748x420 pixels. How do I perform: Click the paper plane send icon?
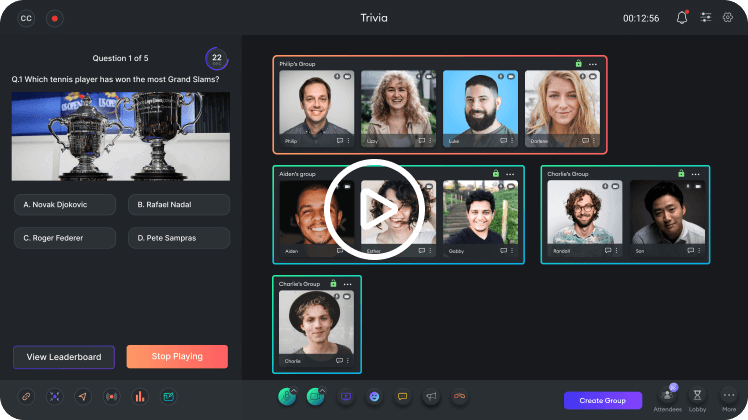click(x=83, y=397)
